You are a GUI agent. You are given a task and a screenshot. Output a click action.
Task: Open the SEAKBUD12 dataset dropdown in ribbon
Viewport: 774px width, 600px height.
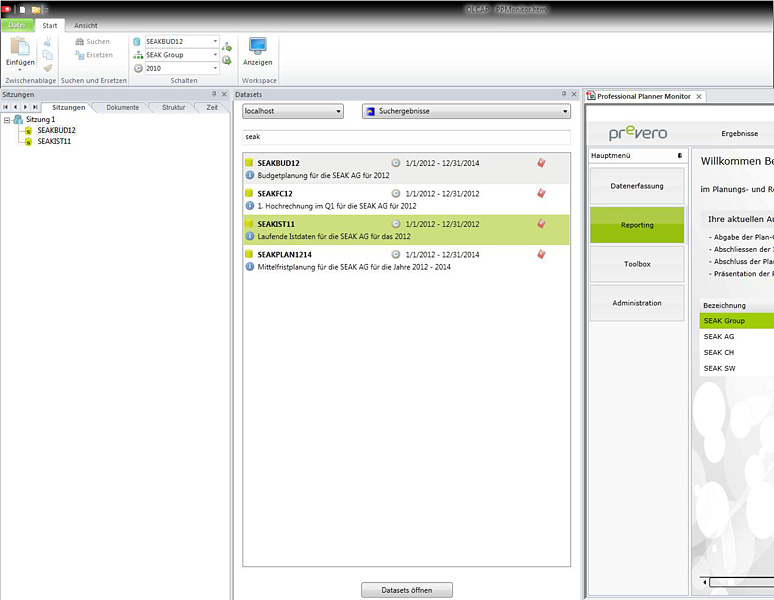215,41
